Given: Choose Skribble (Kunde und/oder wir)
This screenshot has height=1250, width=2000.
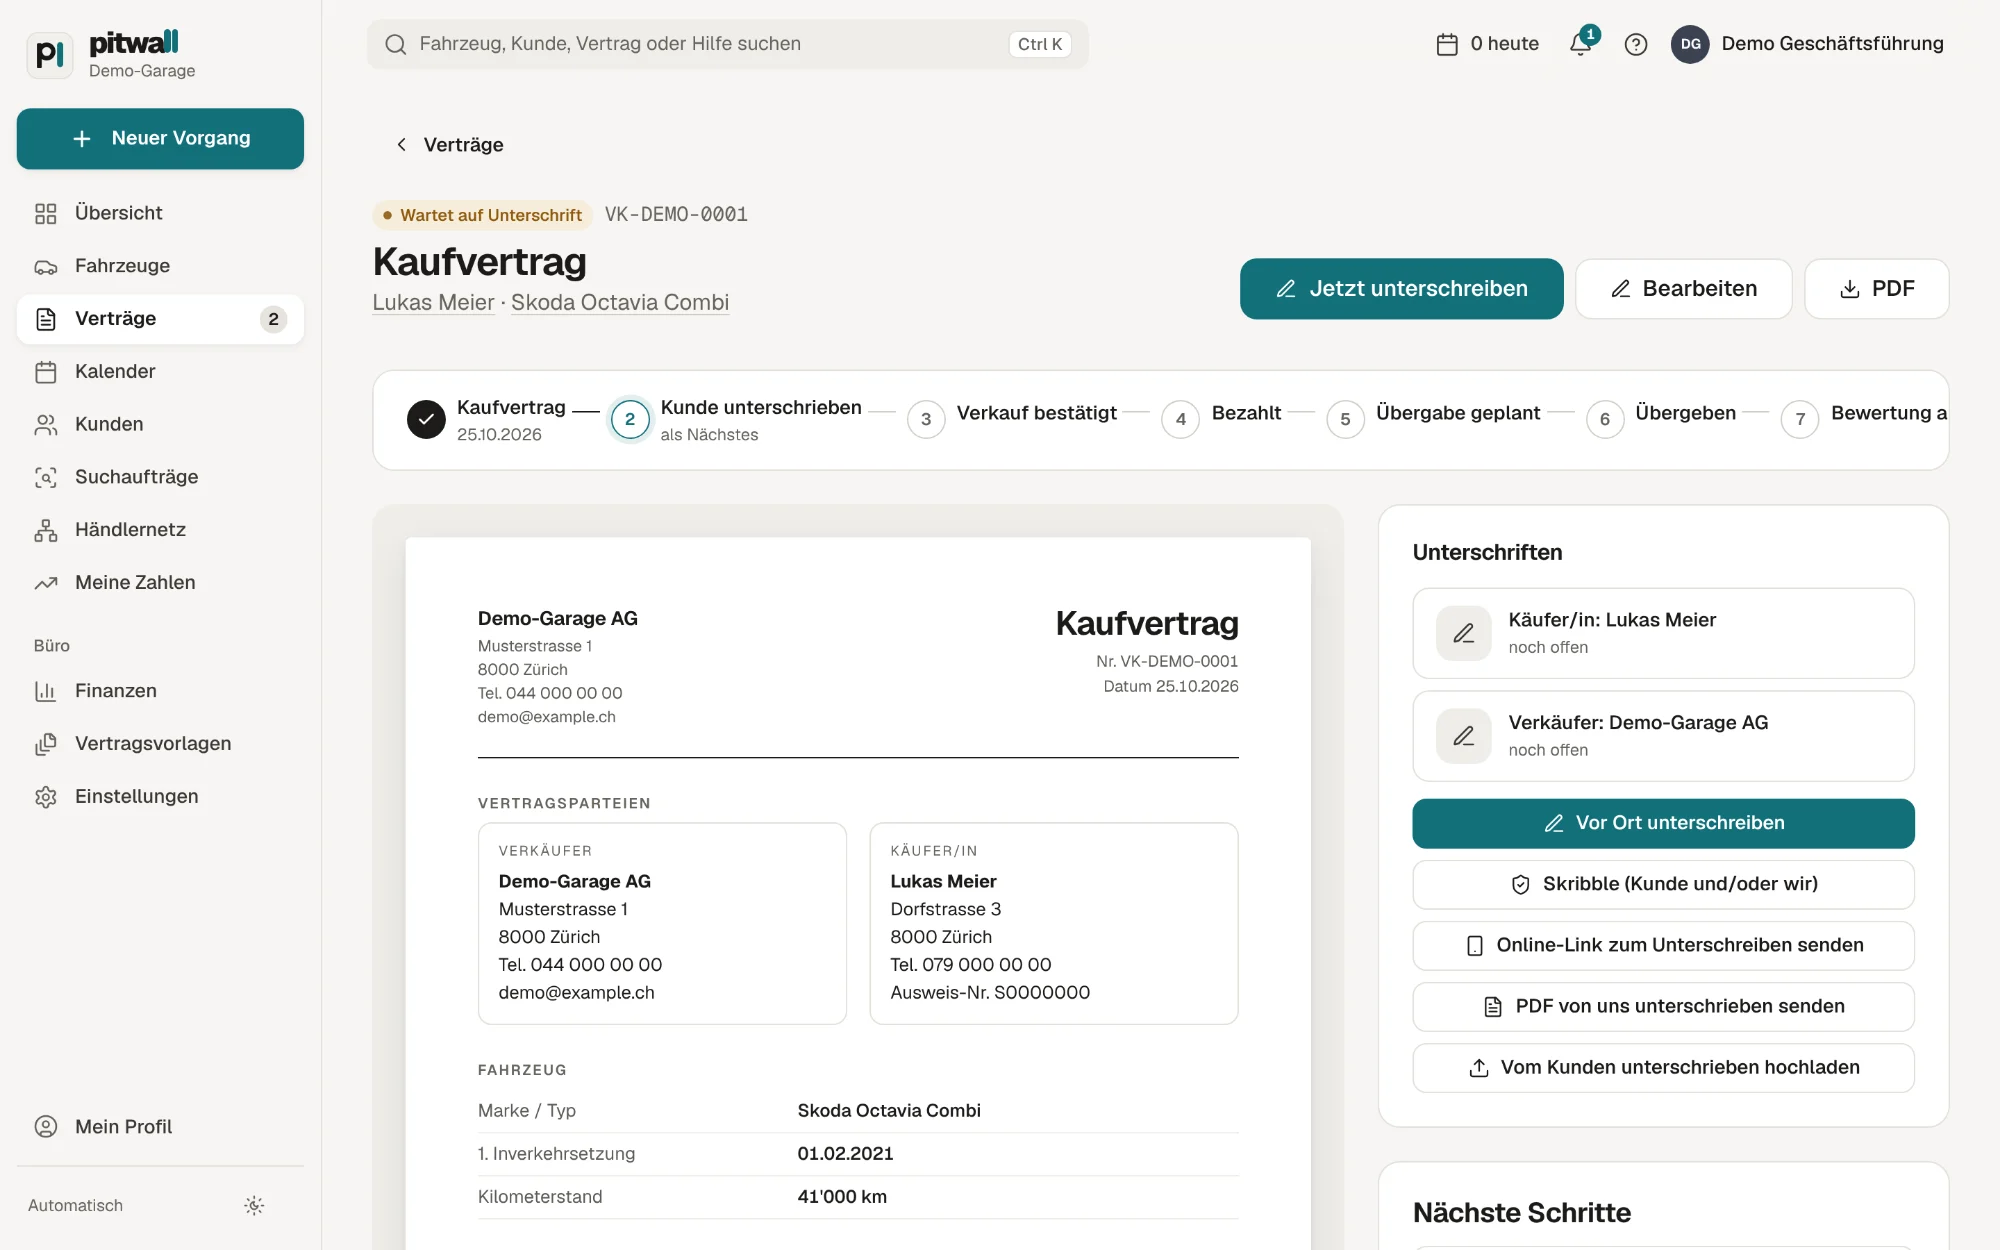Looking at the screenshot, I should 1663,884.
